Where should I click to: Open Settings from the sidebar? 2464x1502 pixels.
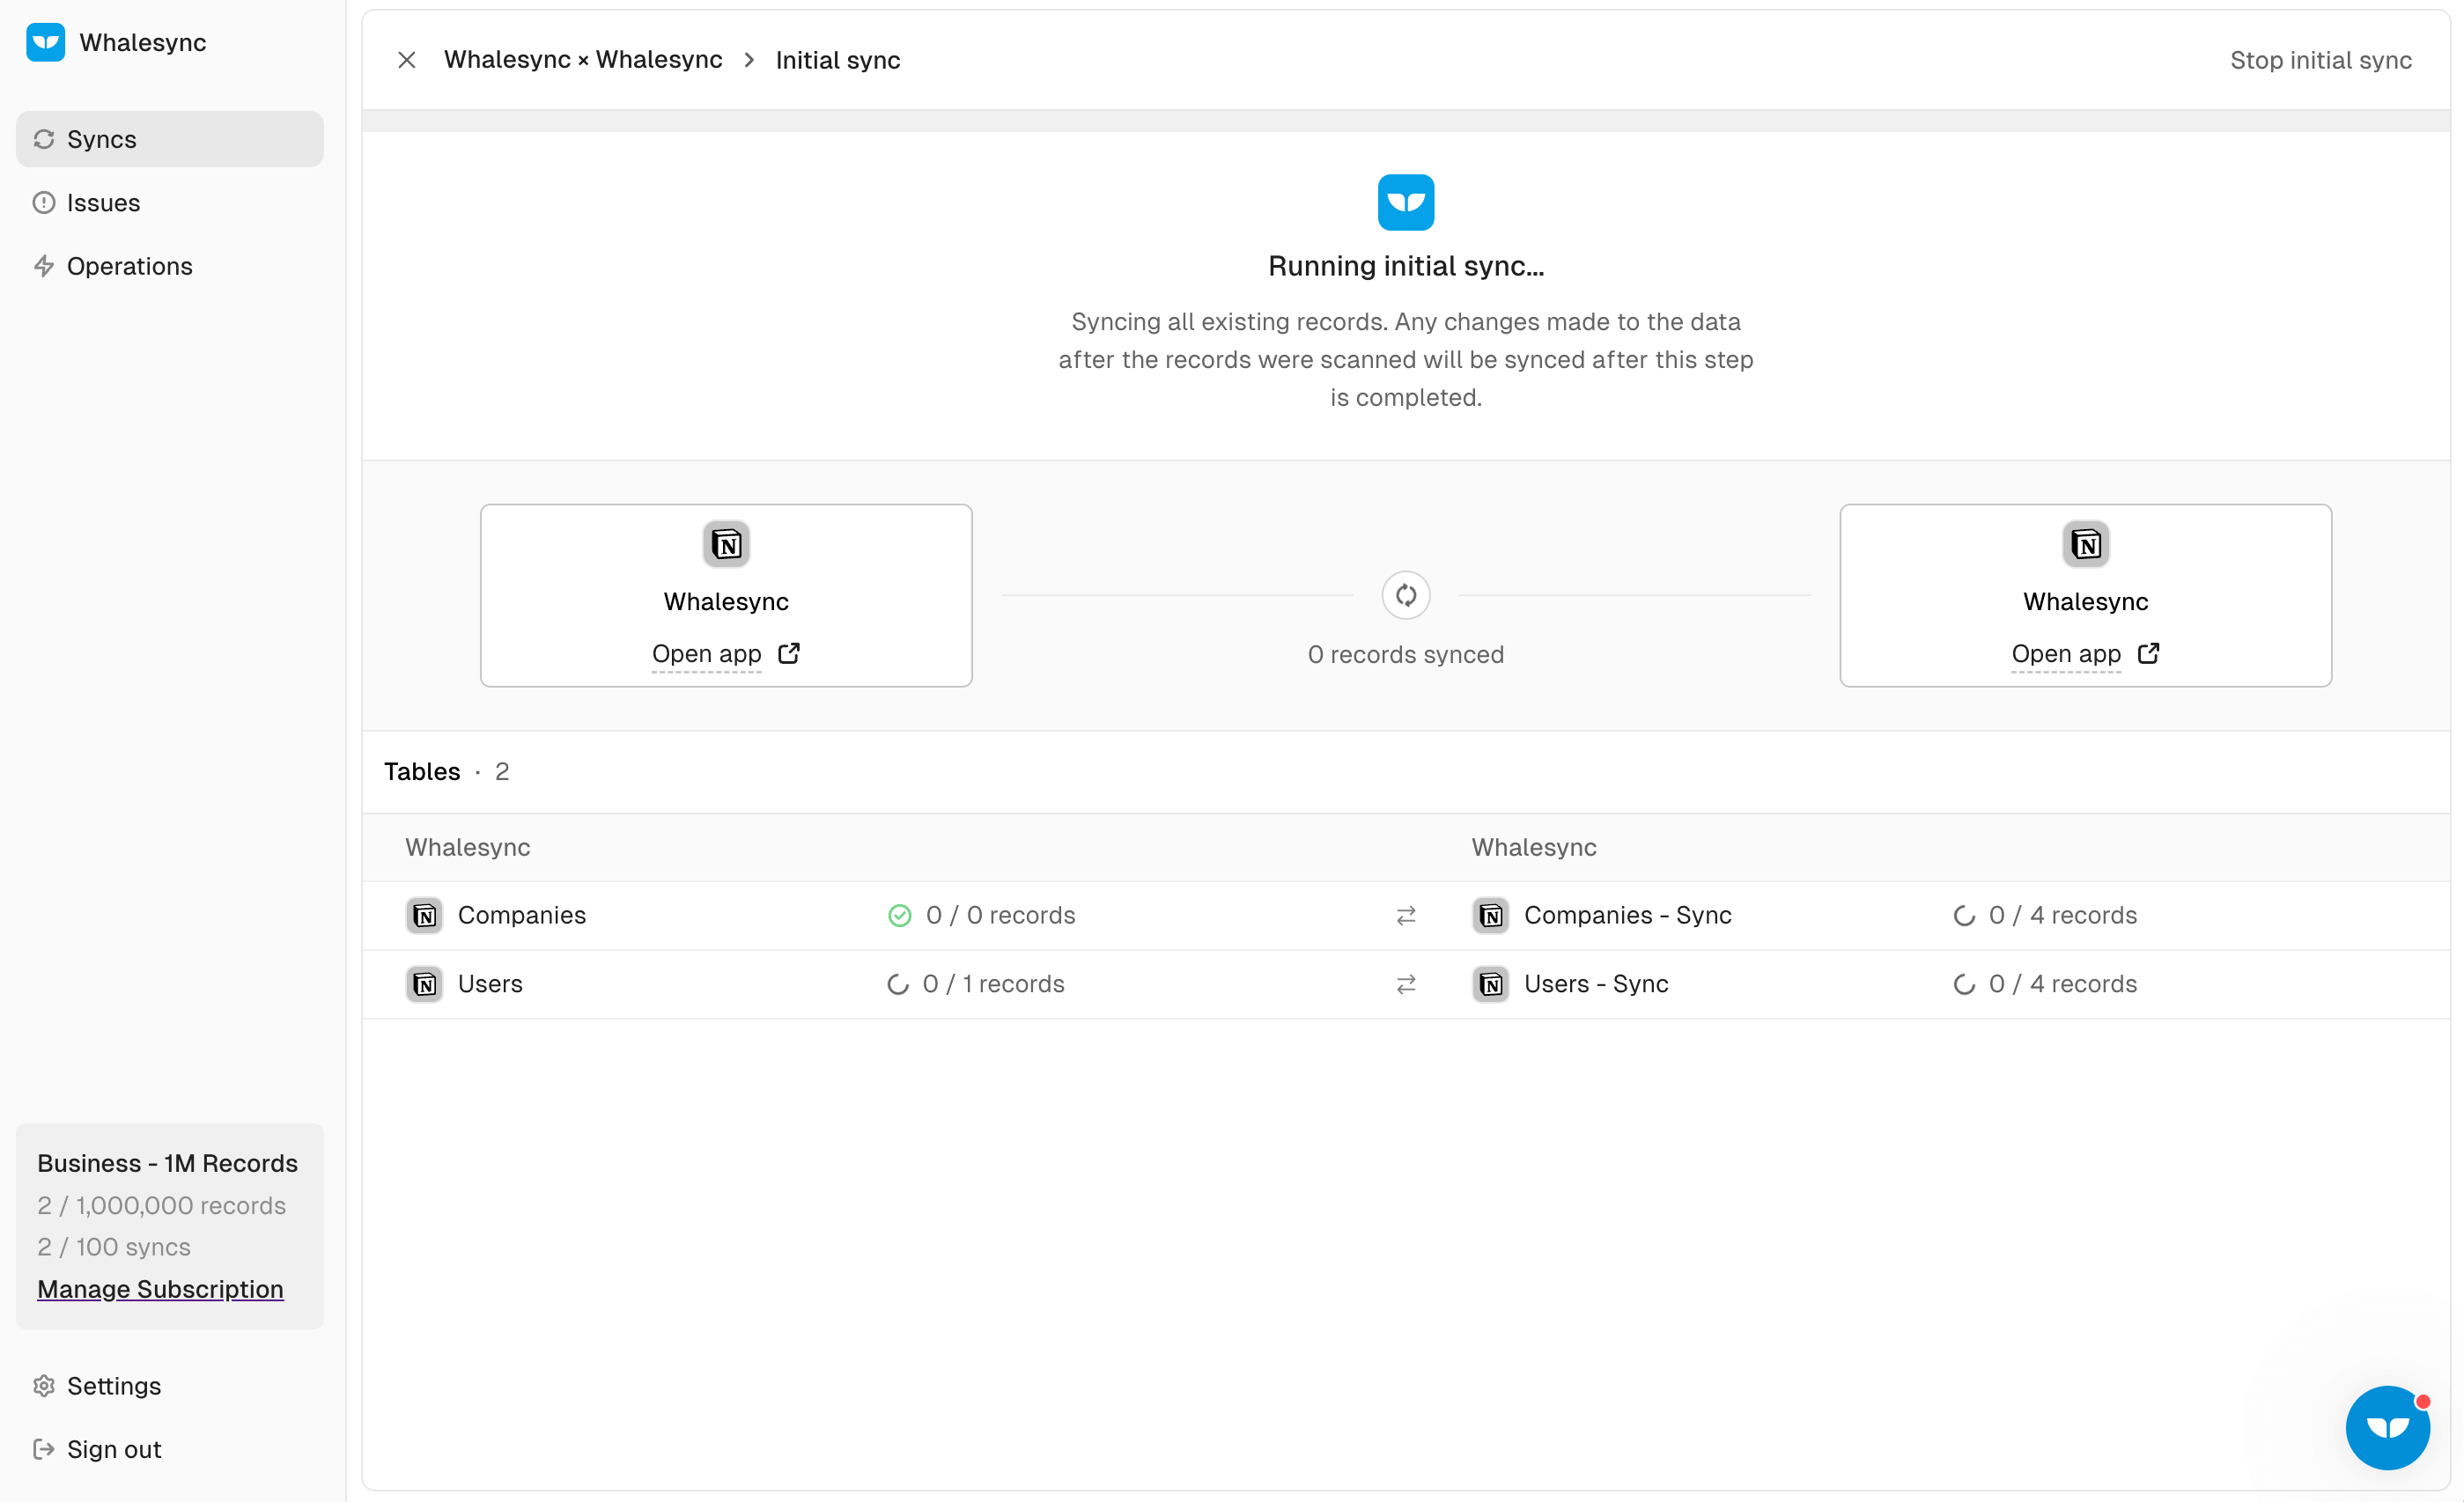point(170,1386)
